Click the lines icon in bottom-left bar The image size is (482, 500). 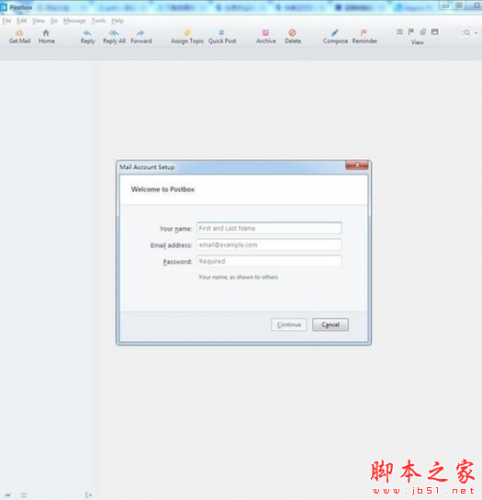coord(24,495)
